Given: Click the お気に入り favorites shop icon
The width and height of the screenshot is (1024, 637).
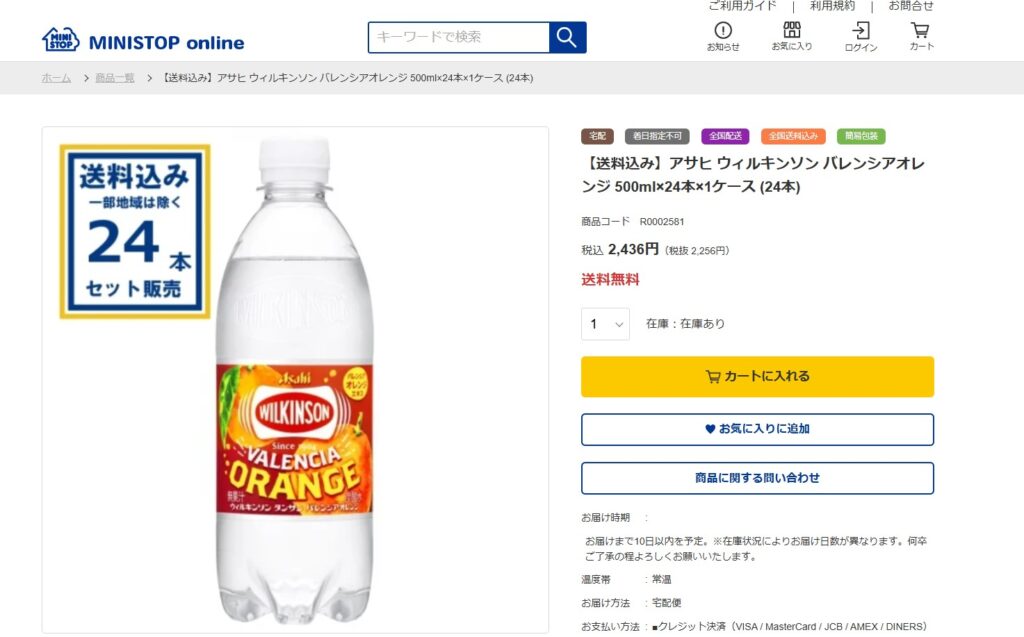Looking at the screenshot, I should point(792,33).
